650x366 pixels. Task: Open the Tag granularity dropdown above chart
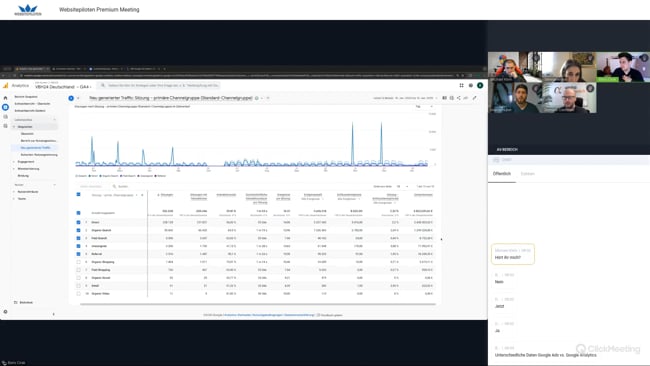(x=424, y=107)
